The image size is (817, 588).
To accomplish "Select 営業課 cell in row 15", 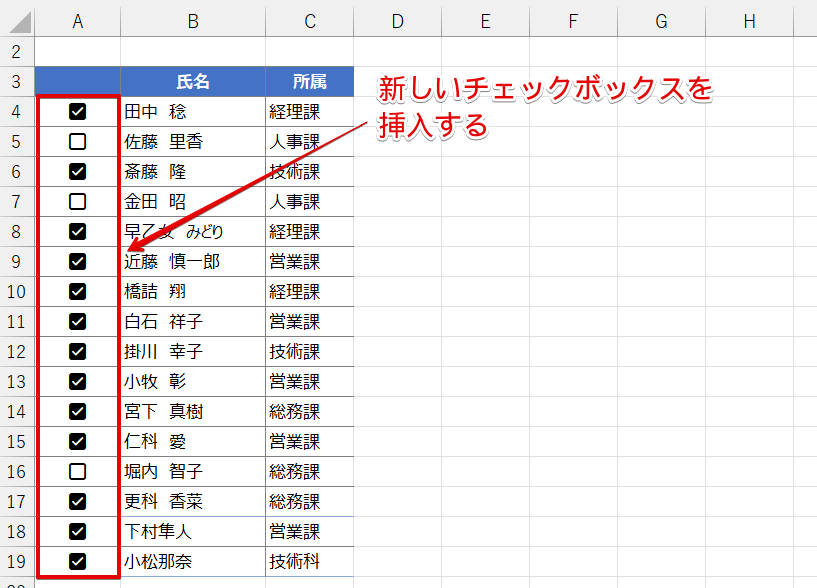I will (310, 442).
